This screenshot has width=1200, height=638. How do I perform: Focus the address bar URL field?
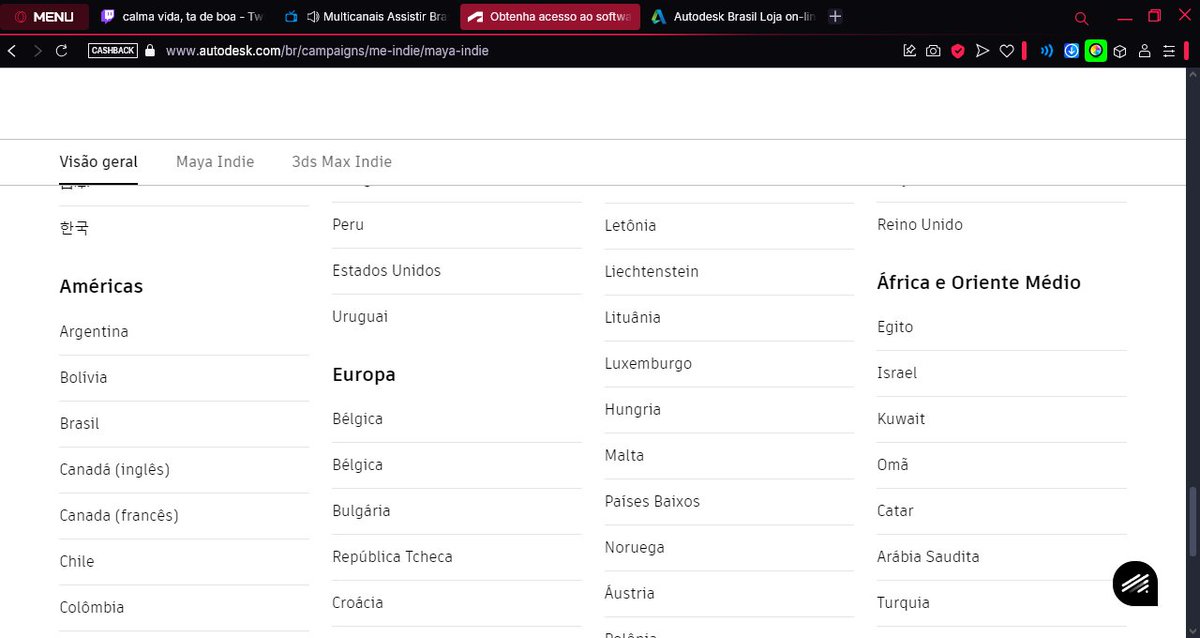327,50
